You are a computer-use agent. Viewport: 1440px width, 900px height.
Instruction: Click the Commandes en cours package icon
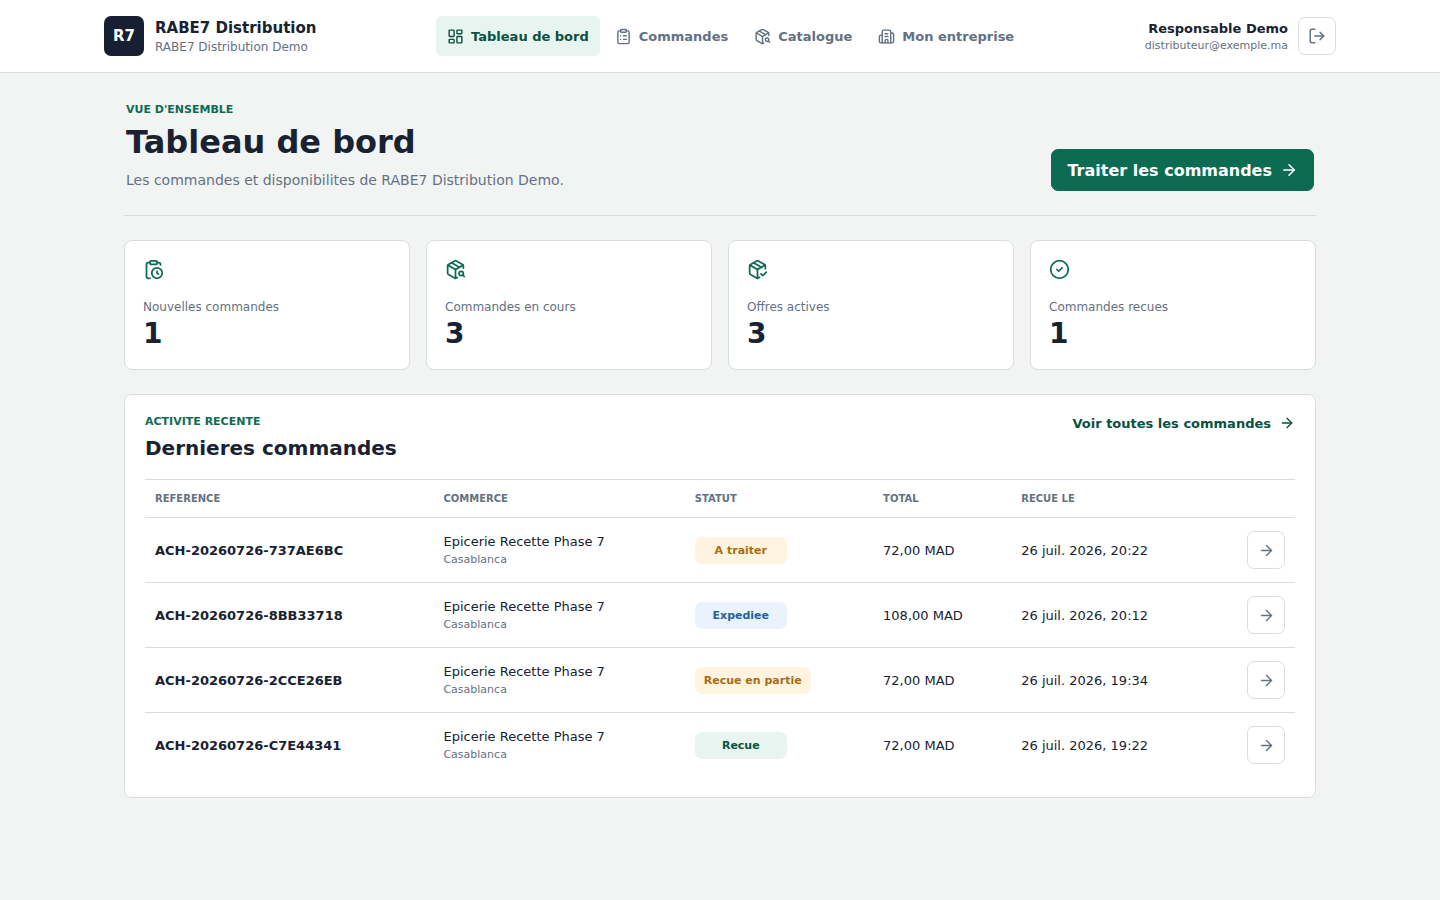(456, 270)
